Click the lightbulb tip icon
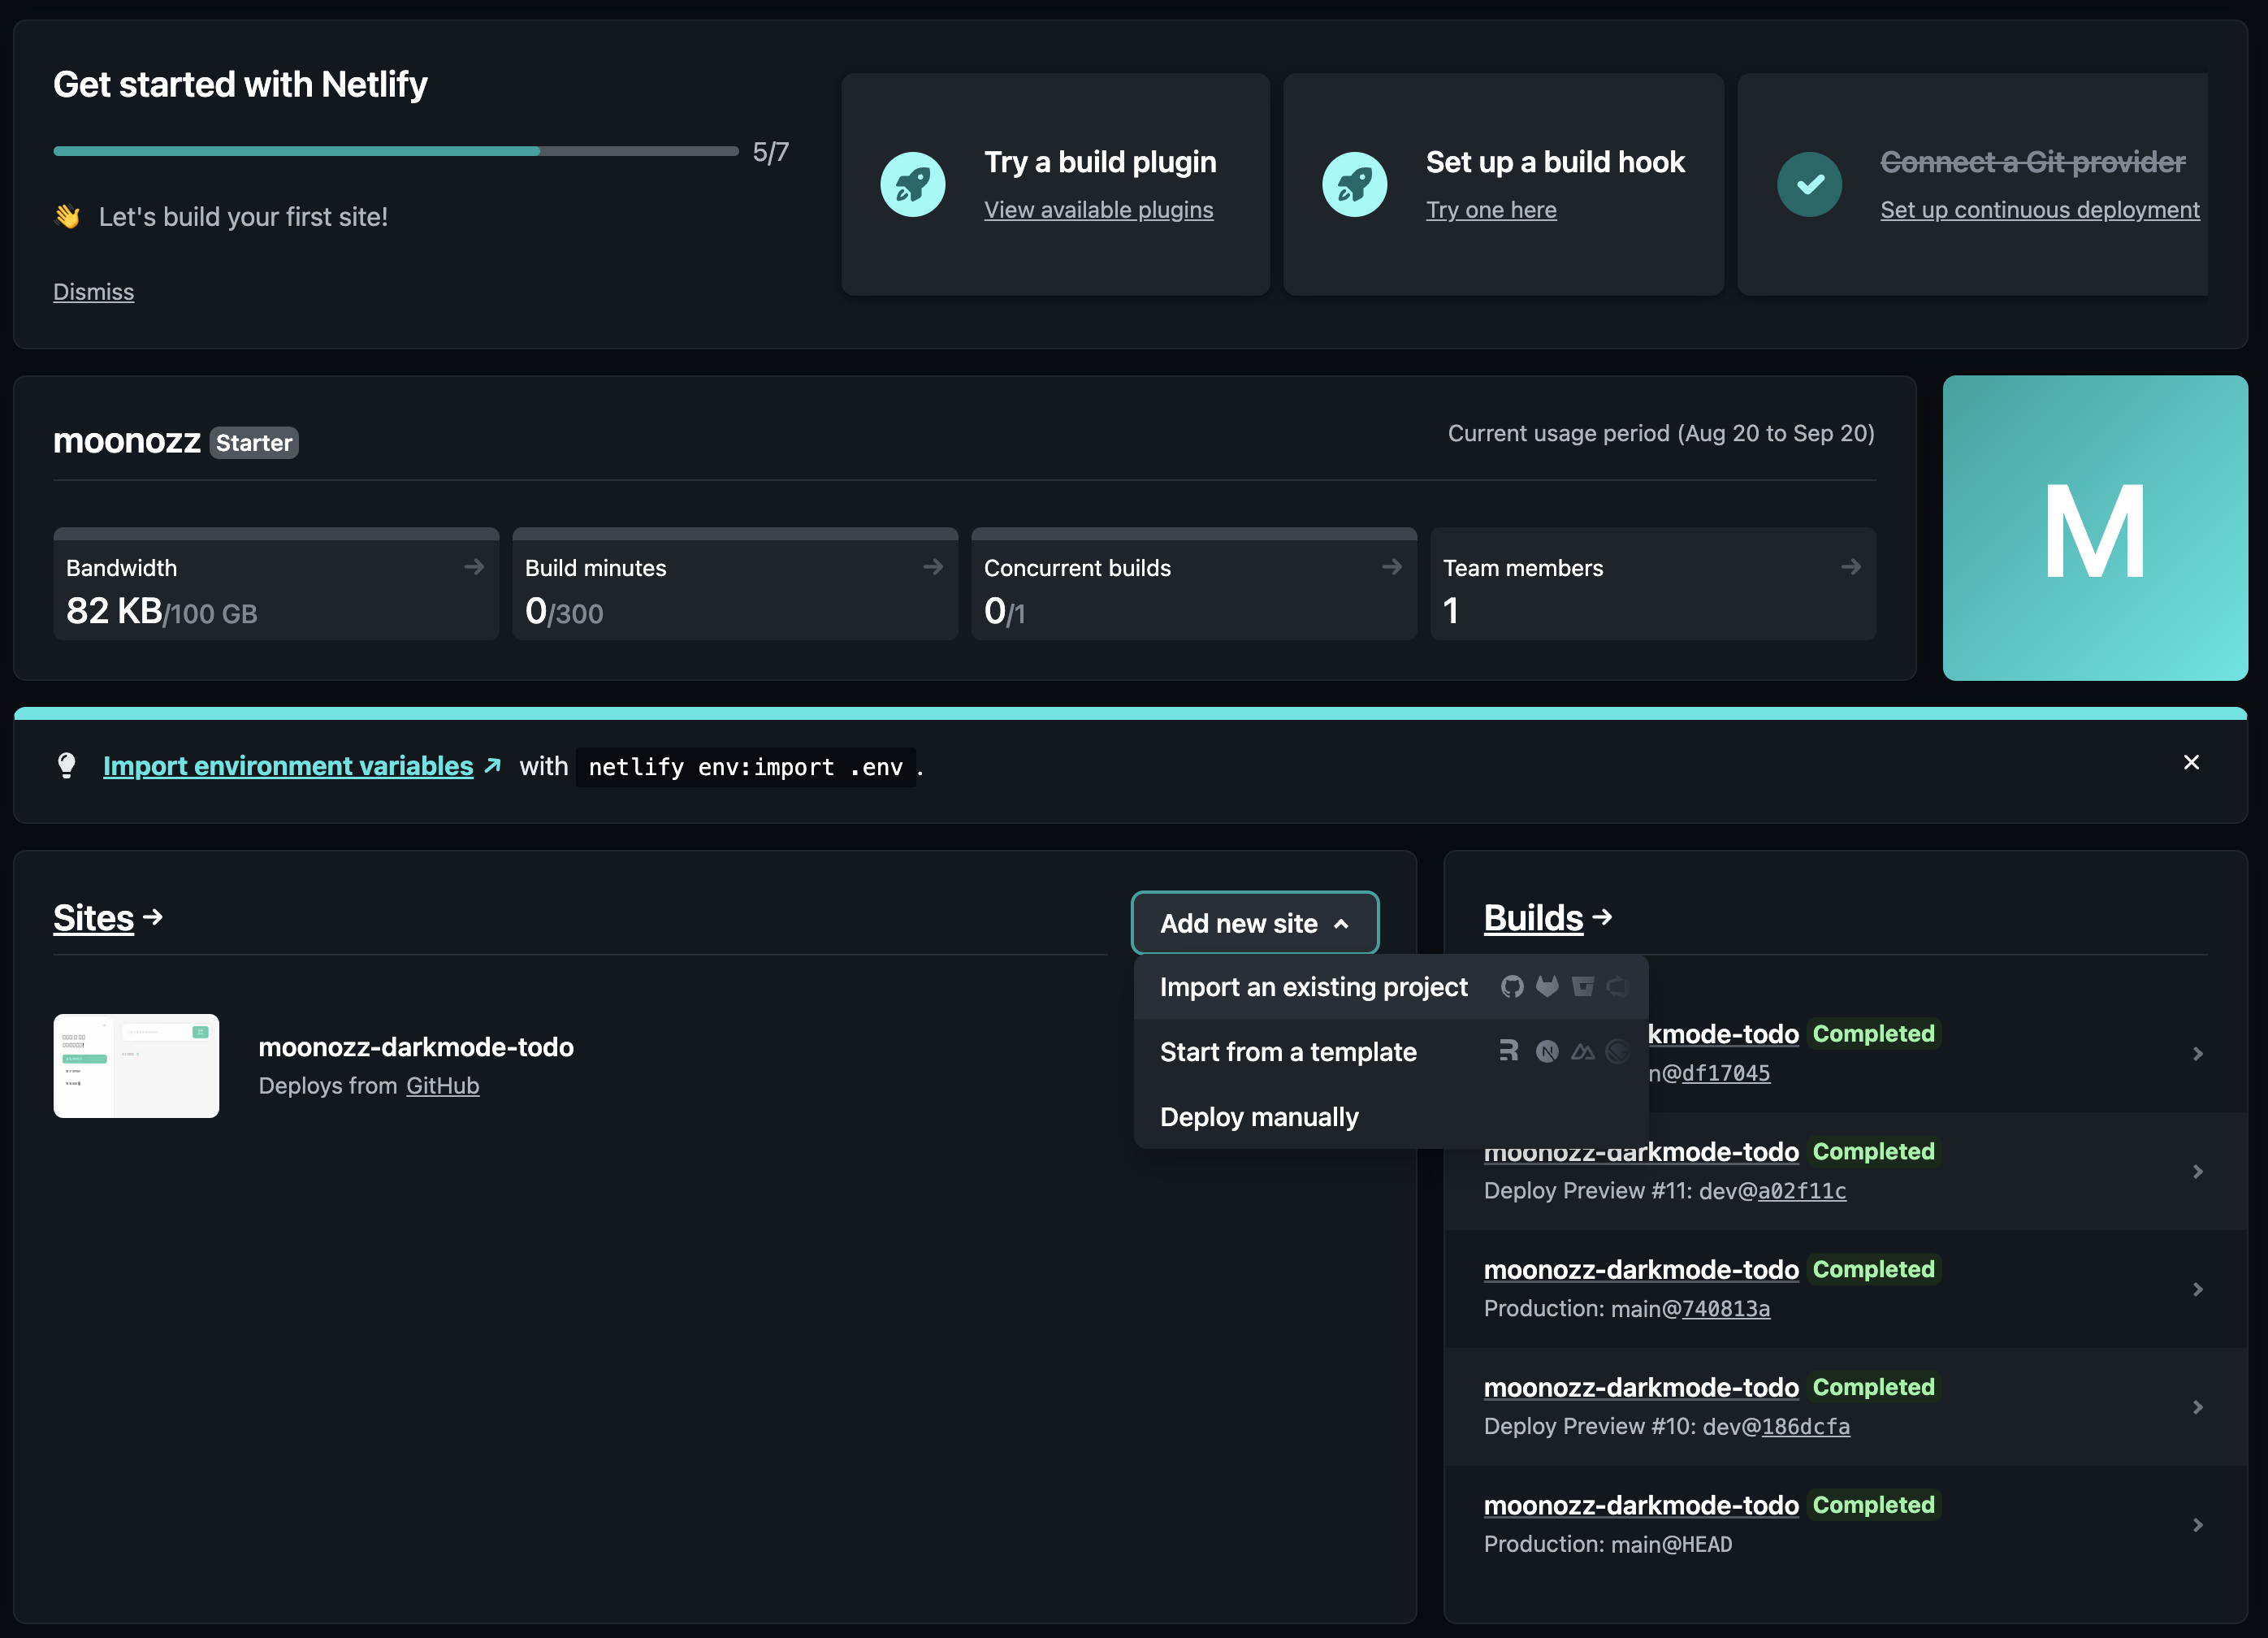 click(67, 766)
